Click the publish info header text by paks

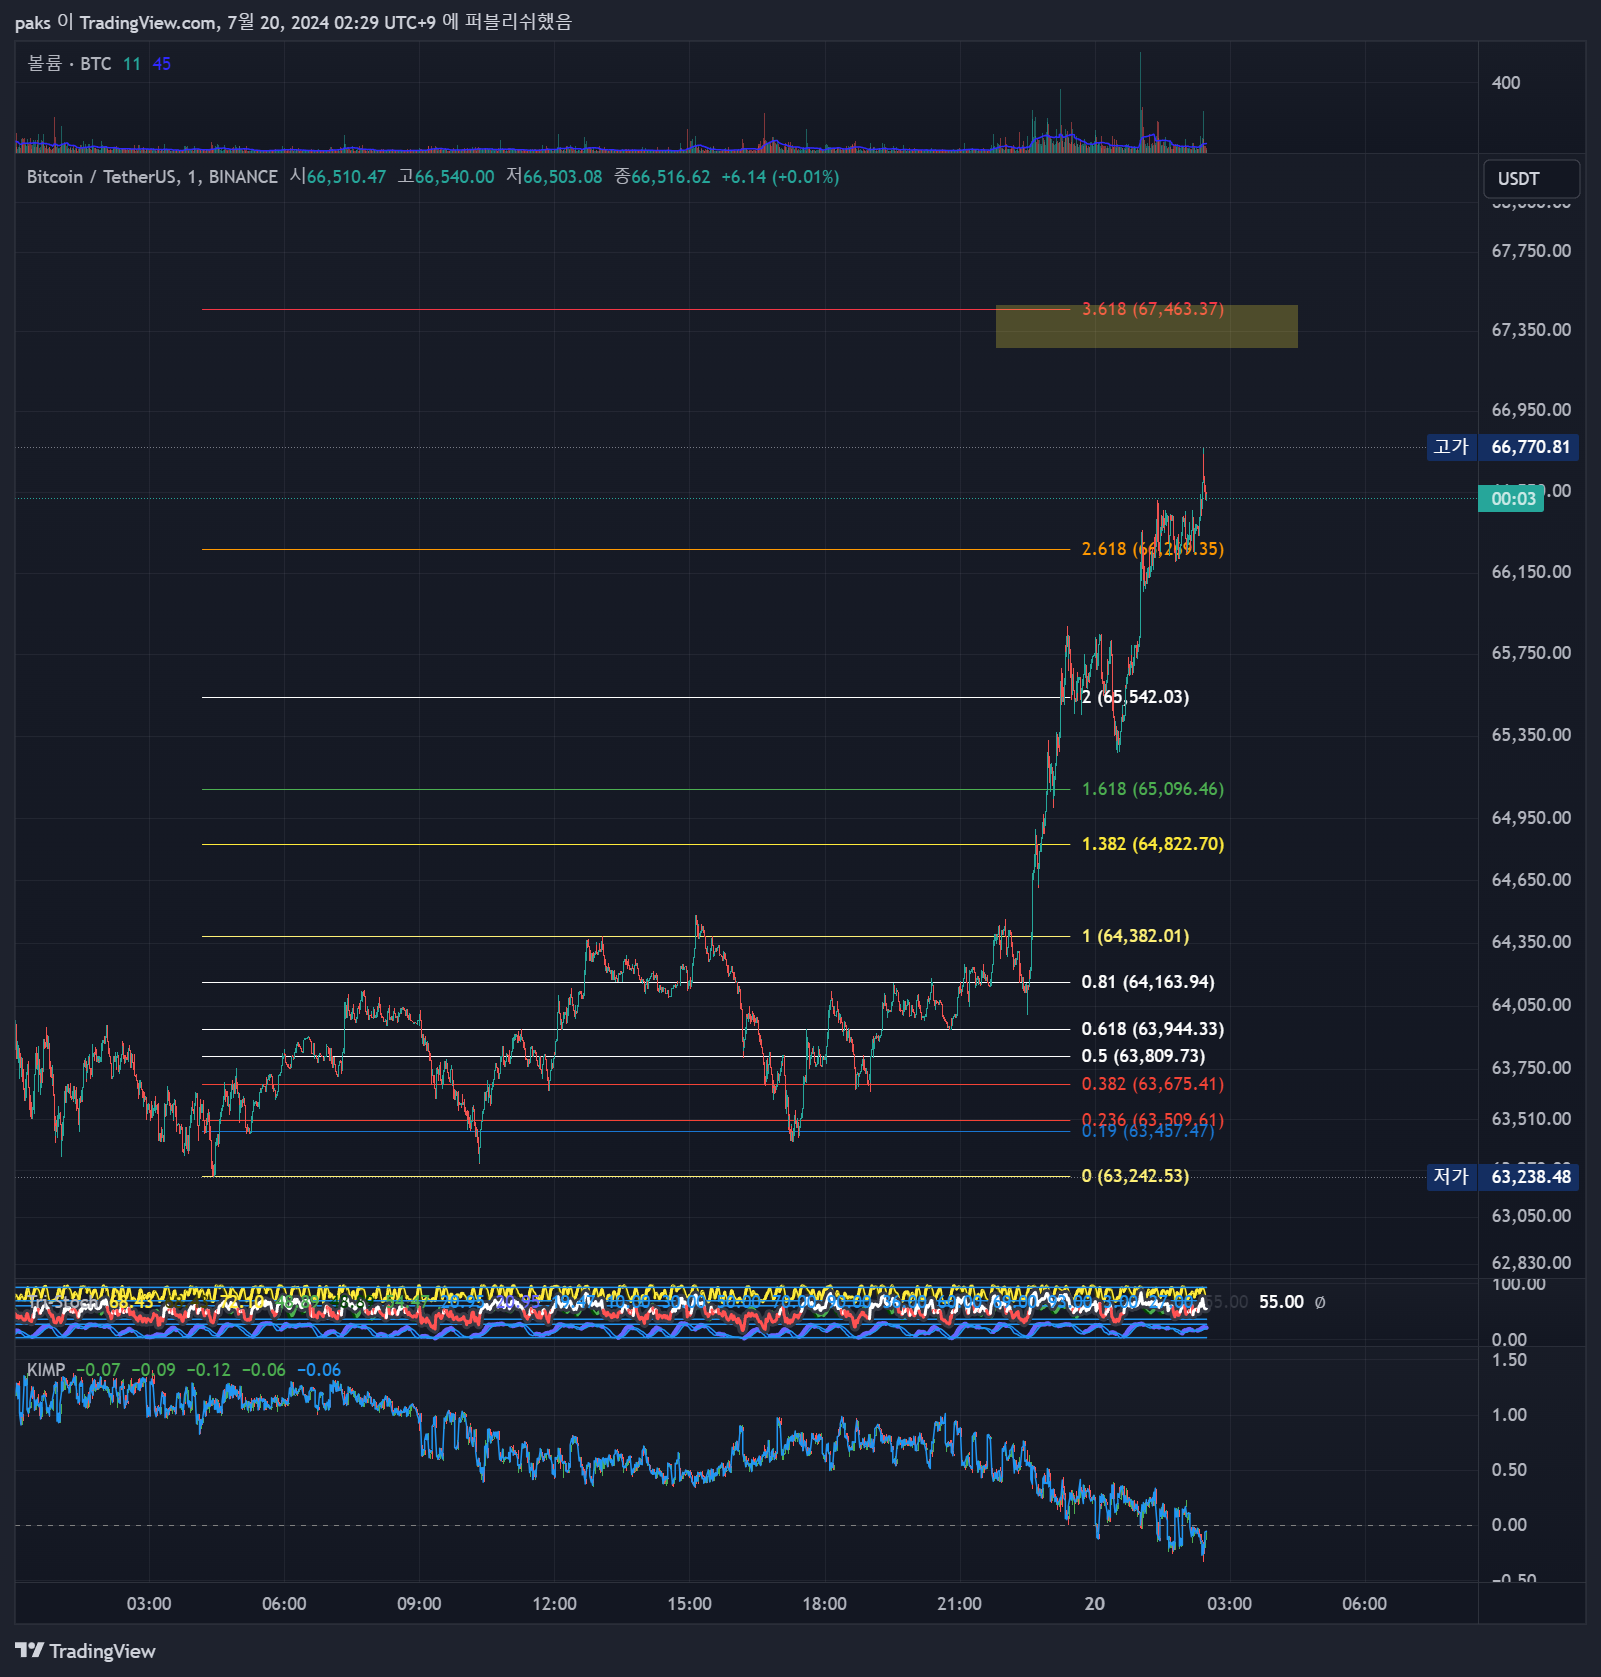(x=293, y=22)
